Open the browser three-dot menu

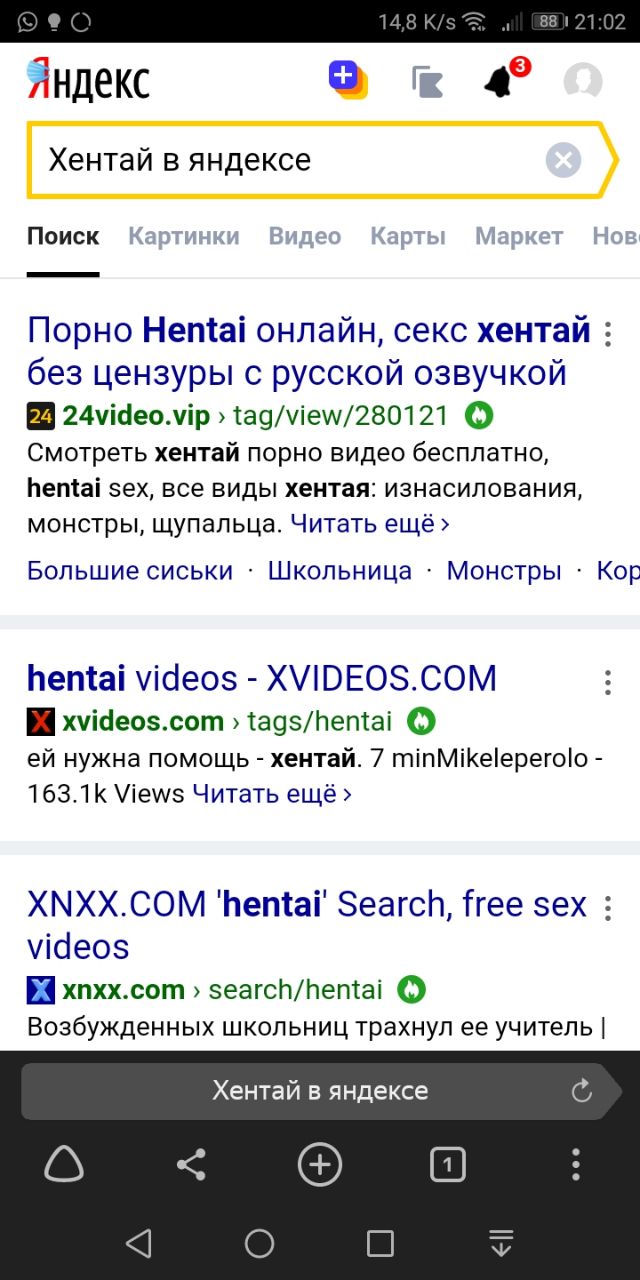576,1165
